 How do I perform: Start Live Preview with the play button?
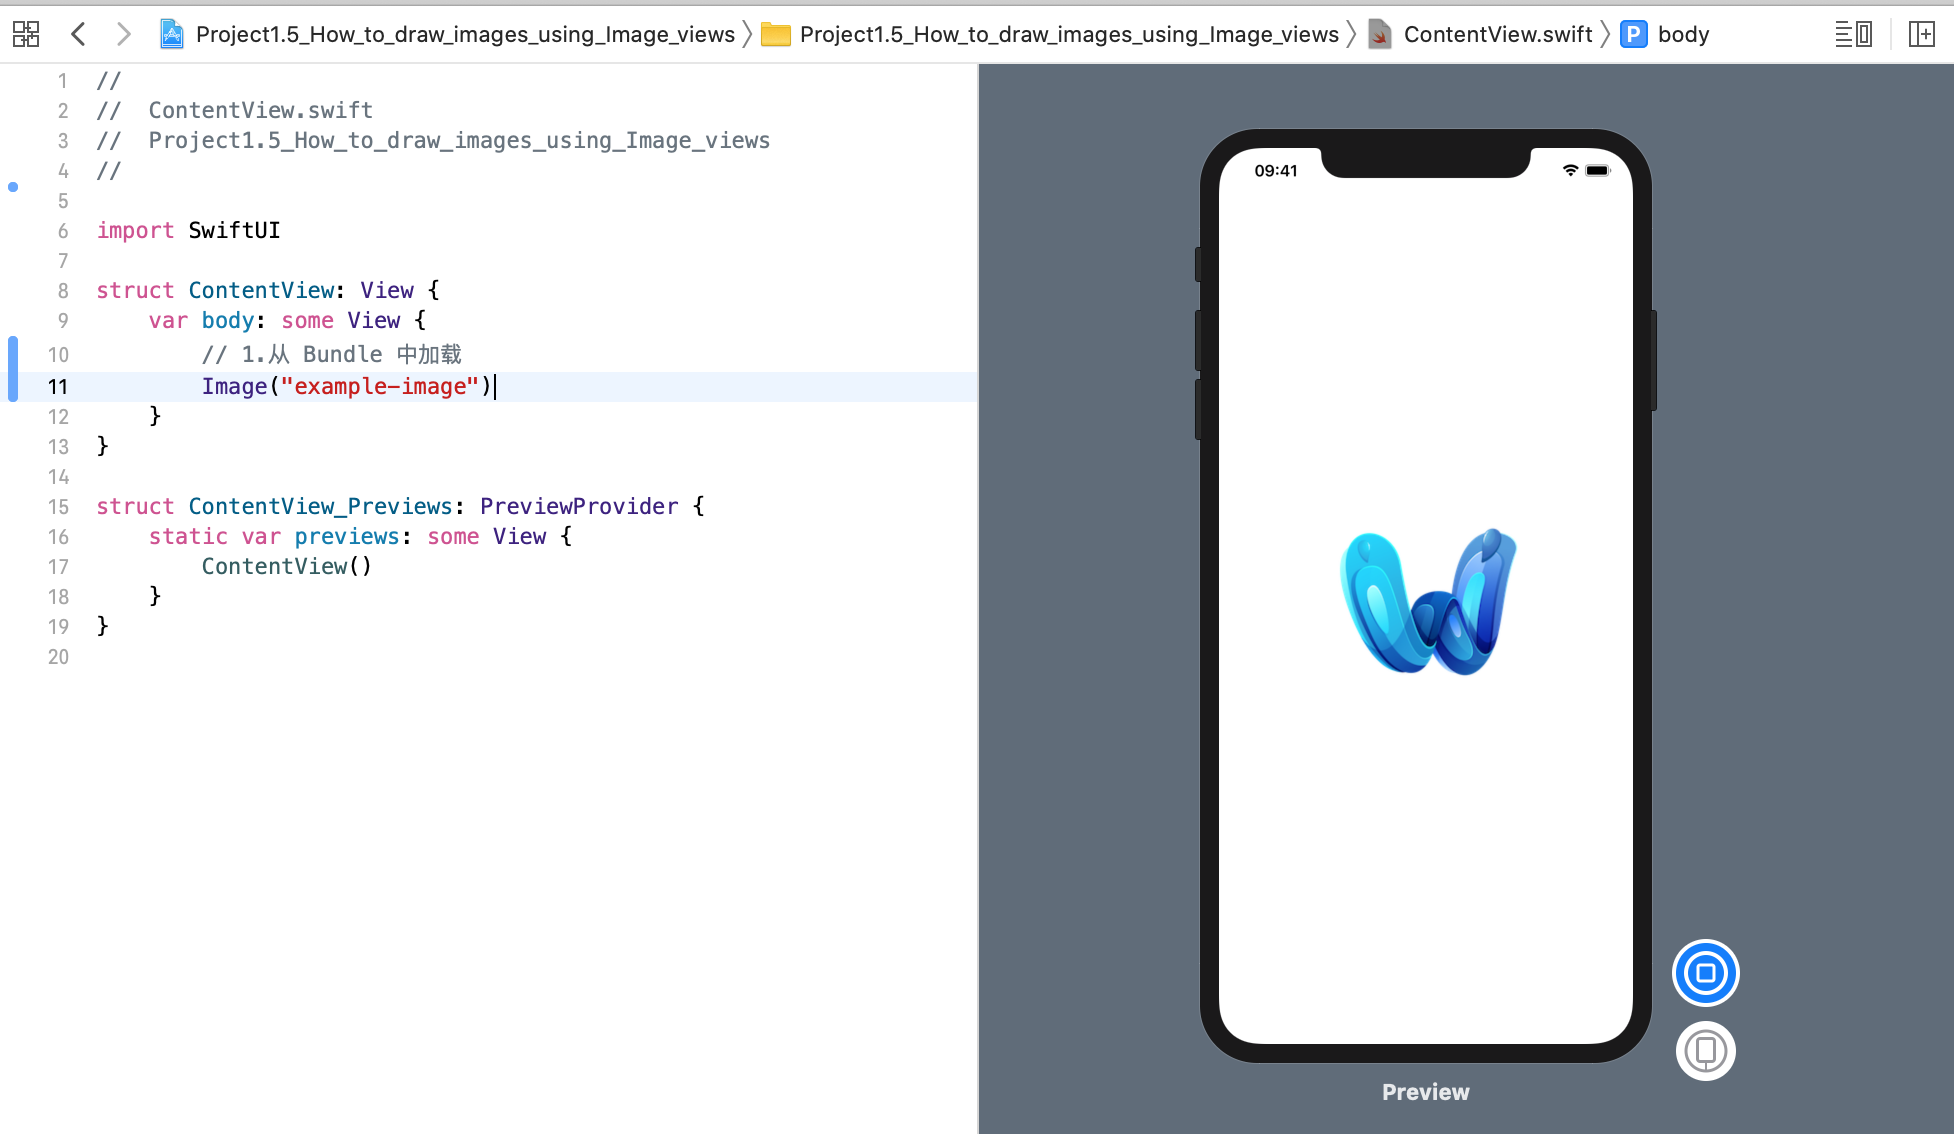pos(1706,973)
